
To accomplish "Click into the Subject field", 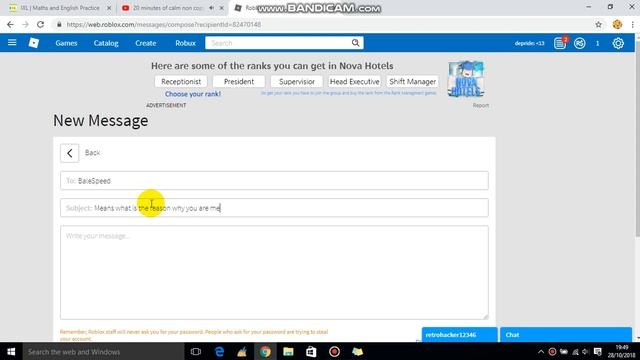I will 274,208.
